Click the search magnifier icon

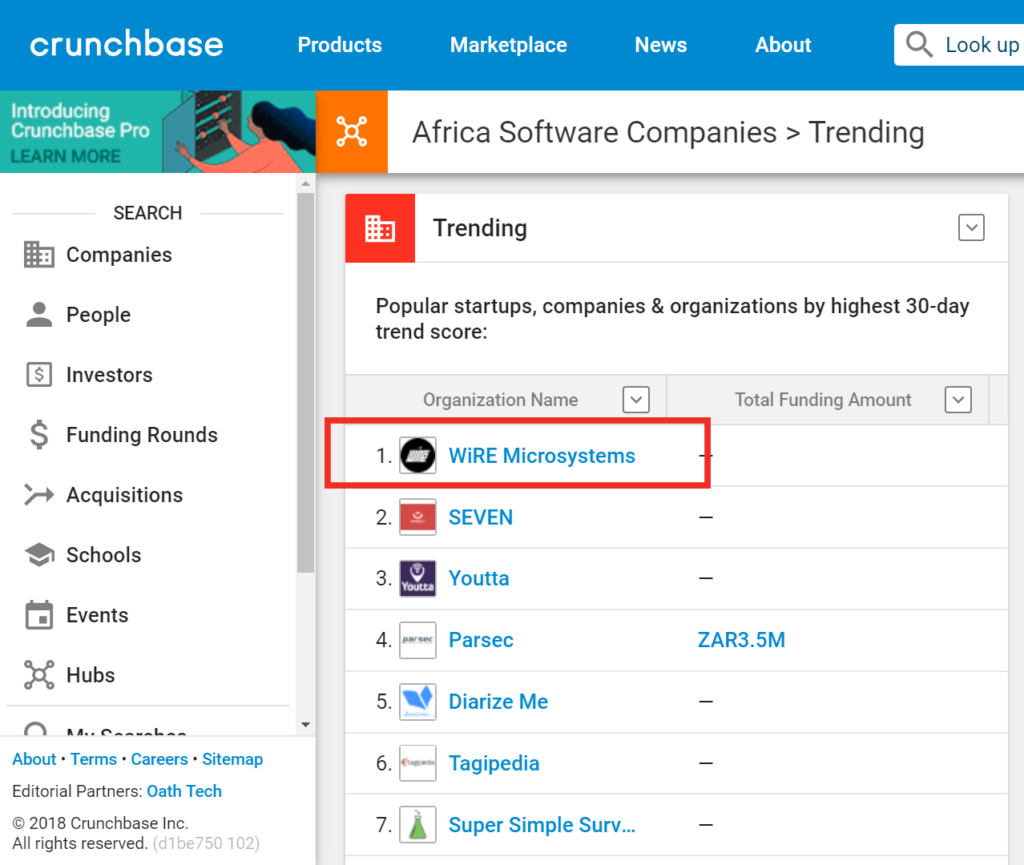click(x=919, y=44)
